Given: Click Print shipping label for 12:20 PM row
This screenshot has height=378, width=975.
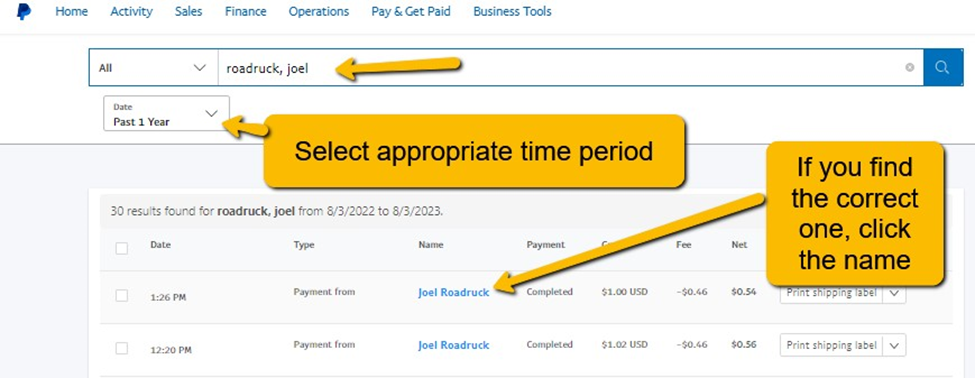Looking at the screenshot, I should point(831,345).
